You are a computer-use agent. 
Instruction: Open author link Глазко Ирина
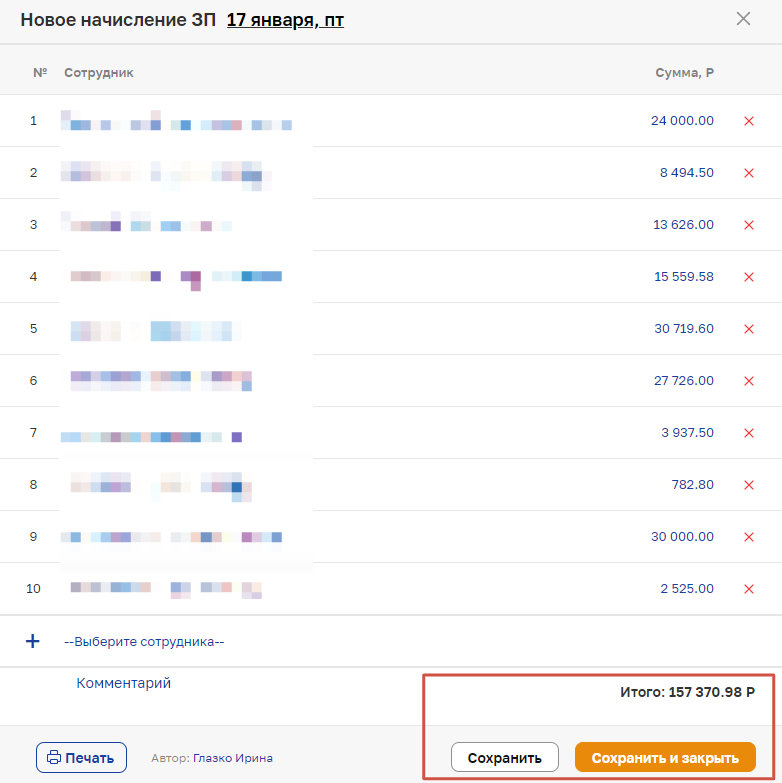(x=232, y=758)
